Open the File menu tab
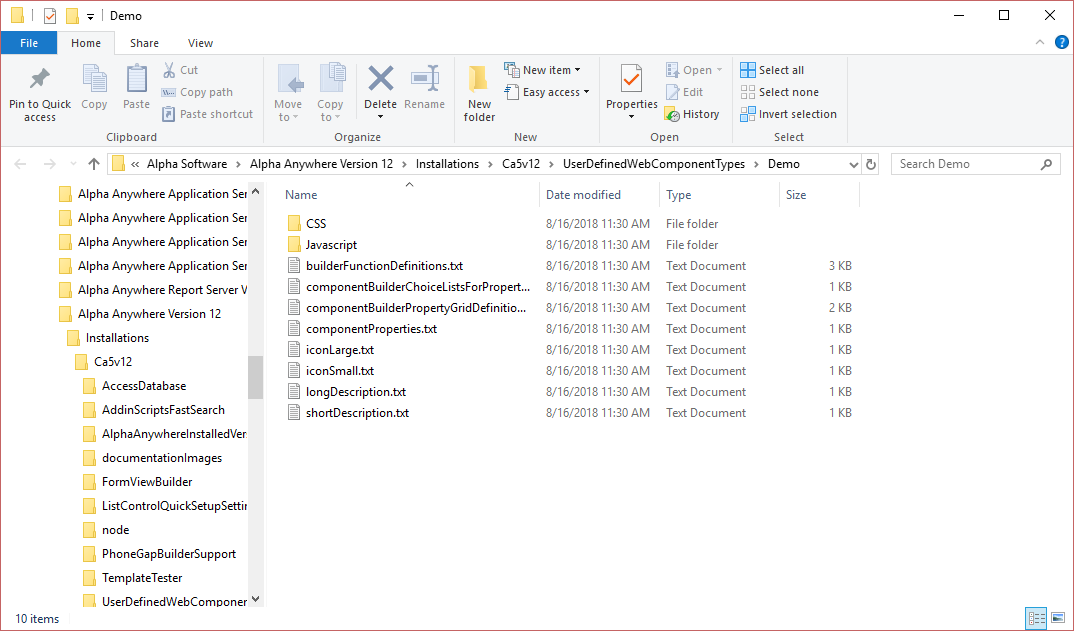 click(29, 42)
